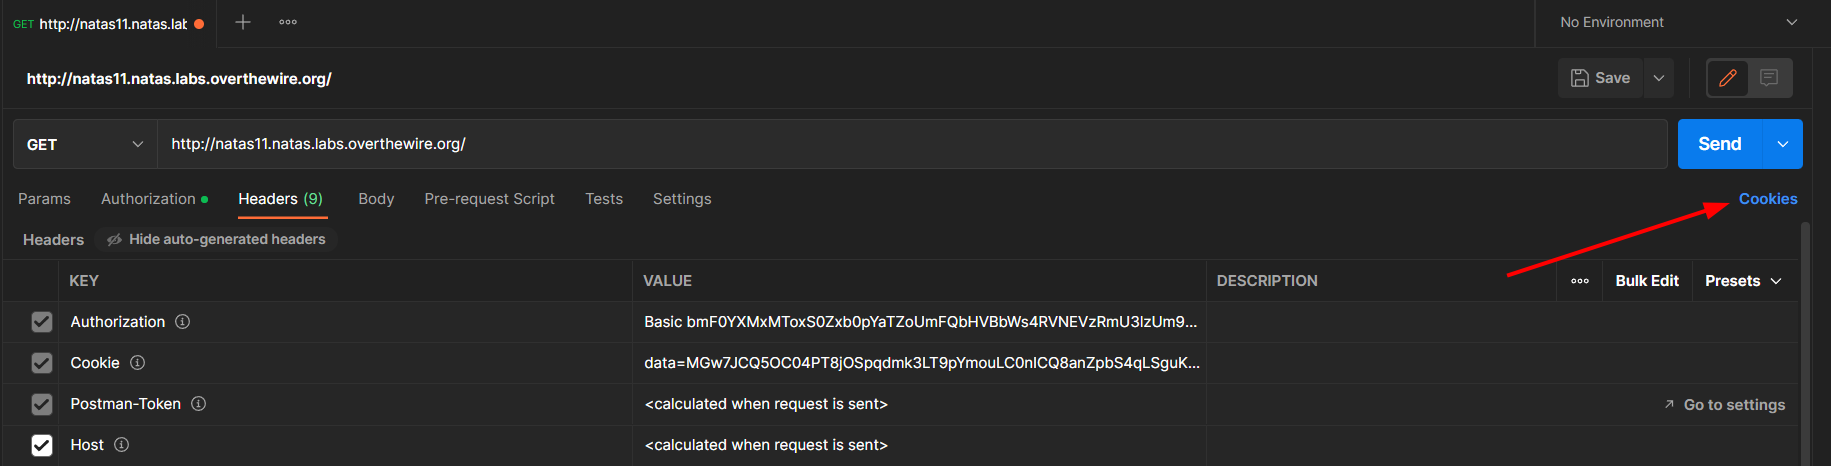Hide auto-generated headers

217,239
